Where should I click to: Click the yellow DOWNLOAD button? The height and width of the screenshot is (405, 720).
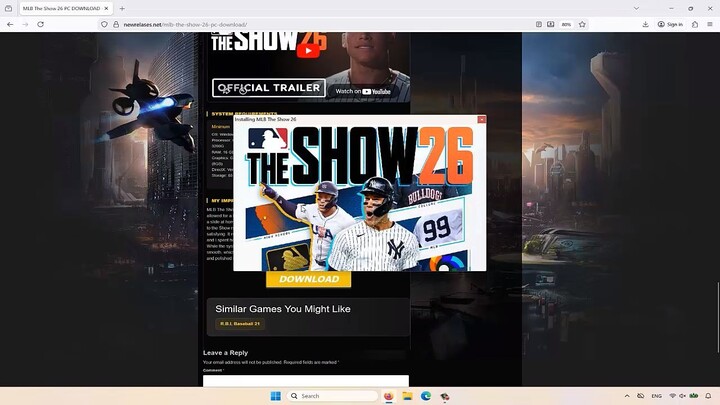[309, 279]
